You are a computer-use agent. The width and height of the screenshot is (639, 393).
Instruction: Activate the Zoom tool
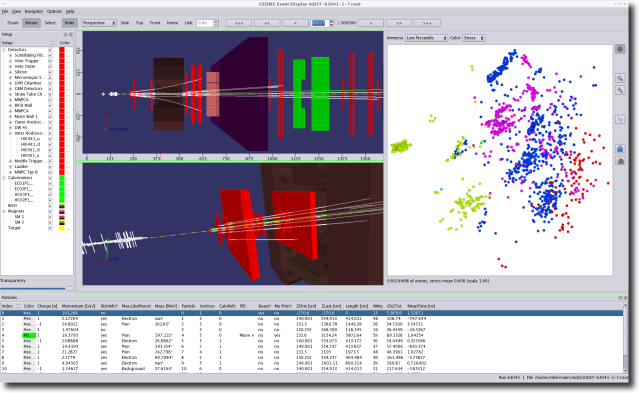click(13, 23)
